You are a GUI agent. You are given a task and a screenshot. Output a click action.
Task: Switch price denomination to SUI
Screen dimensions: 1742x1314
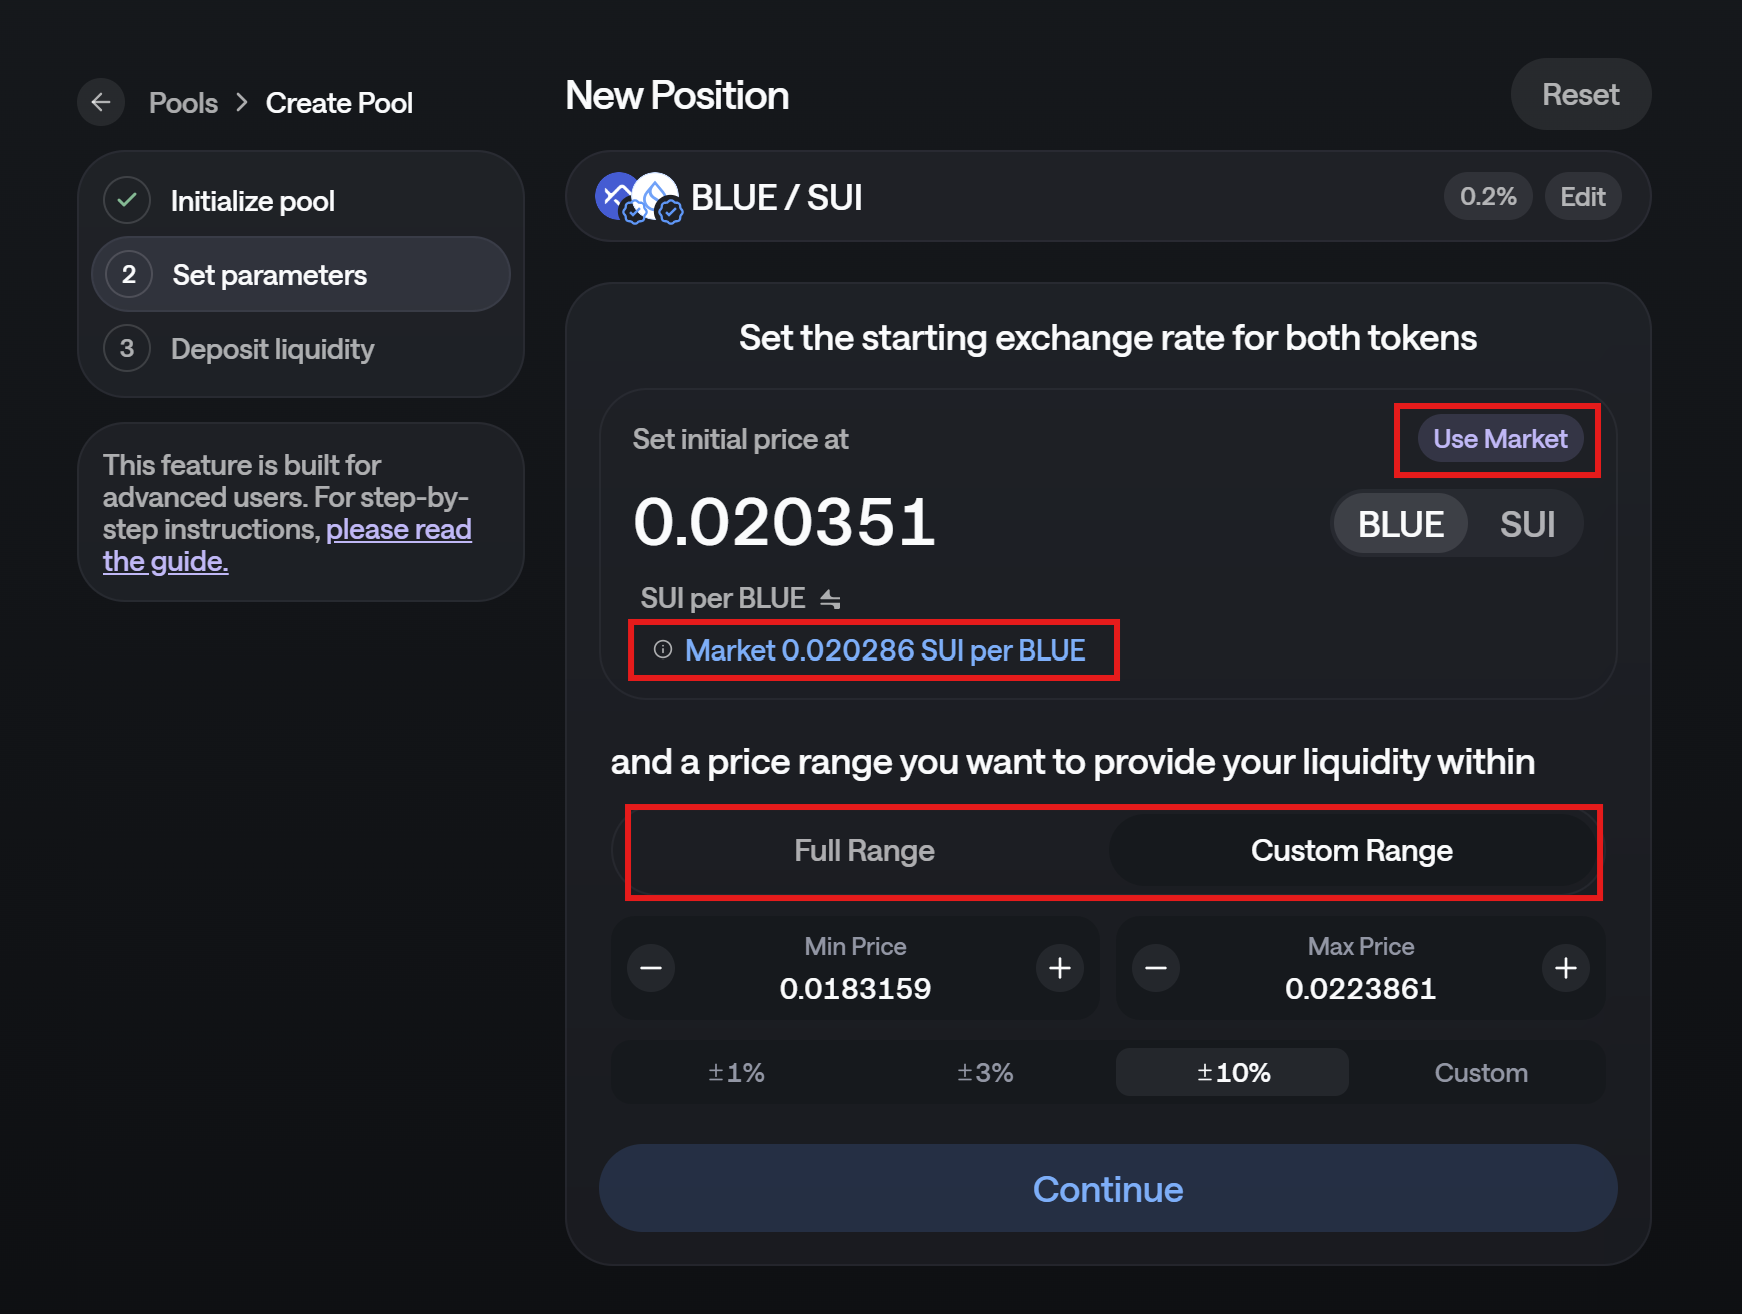[x=1526, y=524]
